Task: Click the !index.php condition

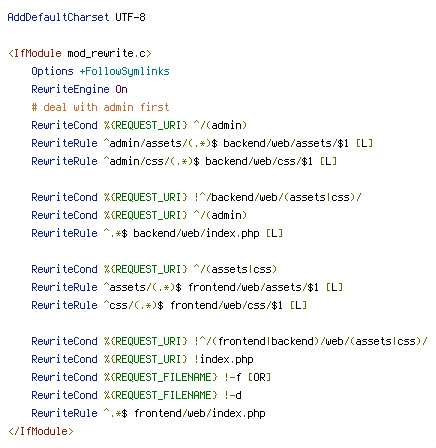Action: (x=224, y=359)
